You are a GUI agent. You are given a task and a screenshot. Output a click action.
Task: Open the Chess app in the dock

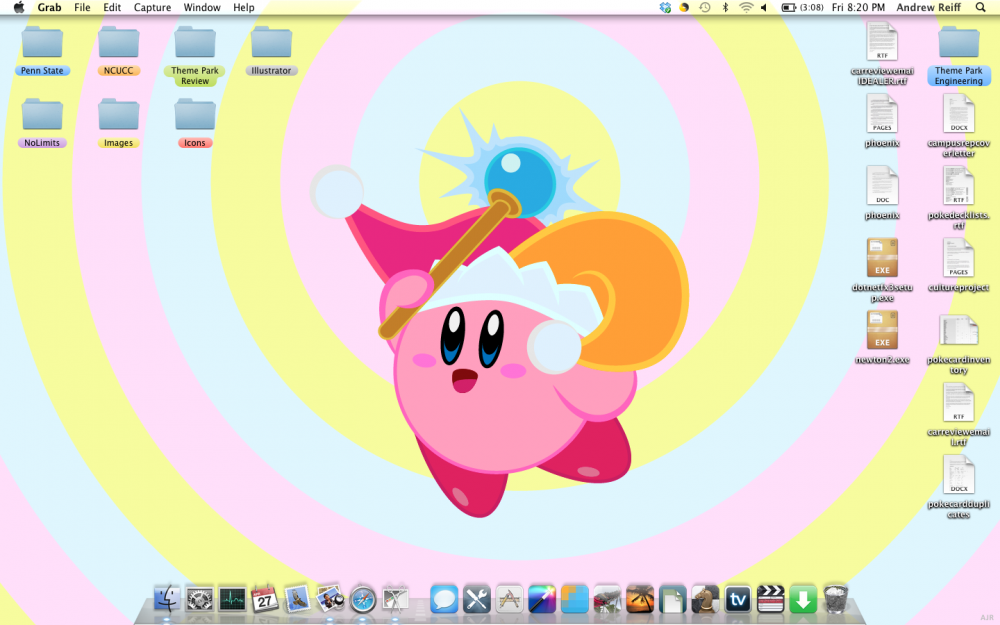pyautogui.click(x=703, y=600)
